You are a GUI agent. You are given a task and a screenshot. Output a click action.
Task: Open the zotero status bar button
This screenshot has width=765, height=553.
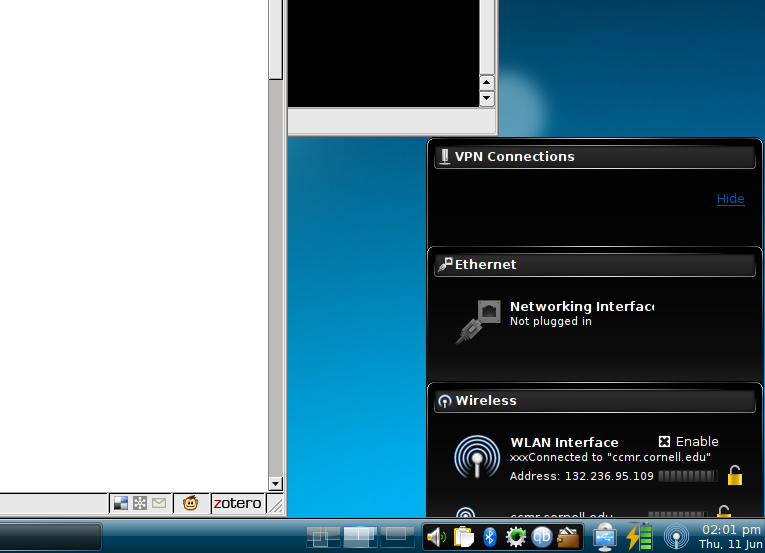pos(237,503)
